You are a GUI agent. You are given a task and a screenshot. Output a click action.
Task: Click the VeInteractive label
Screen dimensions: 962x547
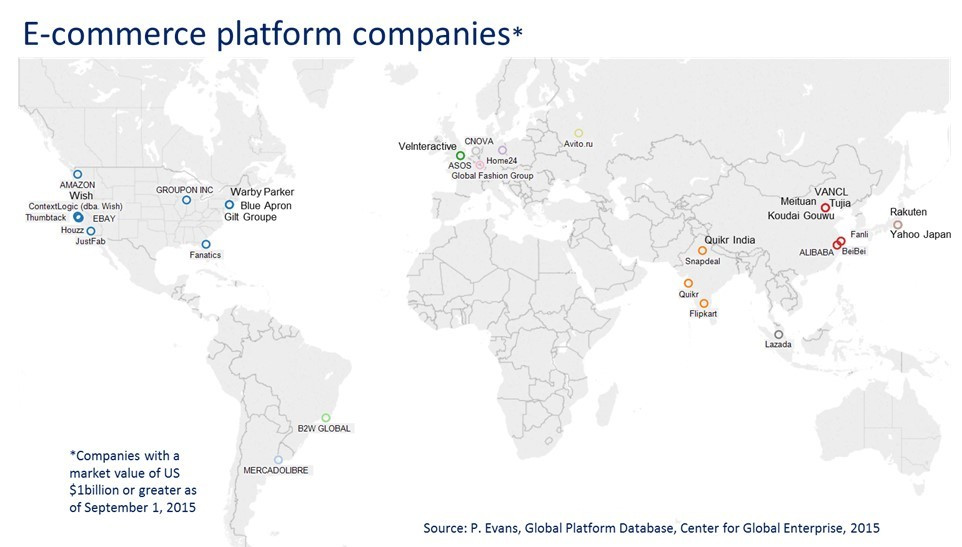coord(428,147)
